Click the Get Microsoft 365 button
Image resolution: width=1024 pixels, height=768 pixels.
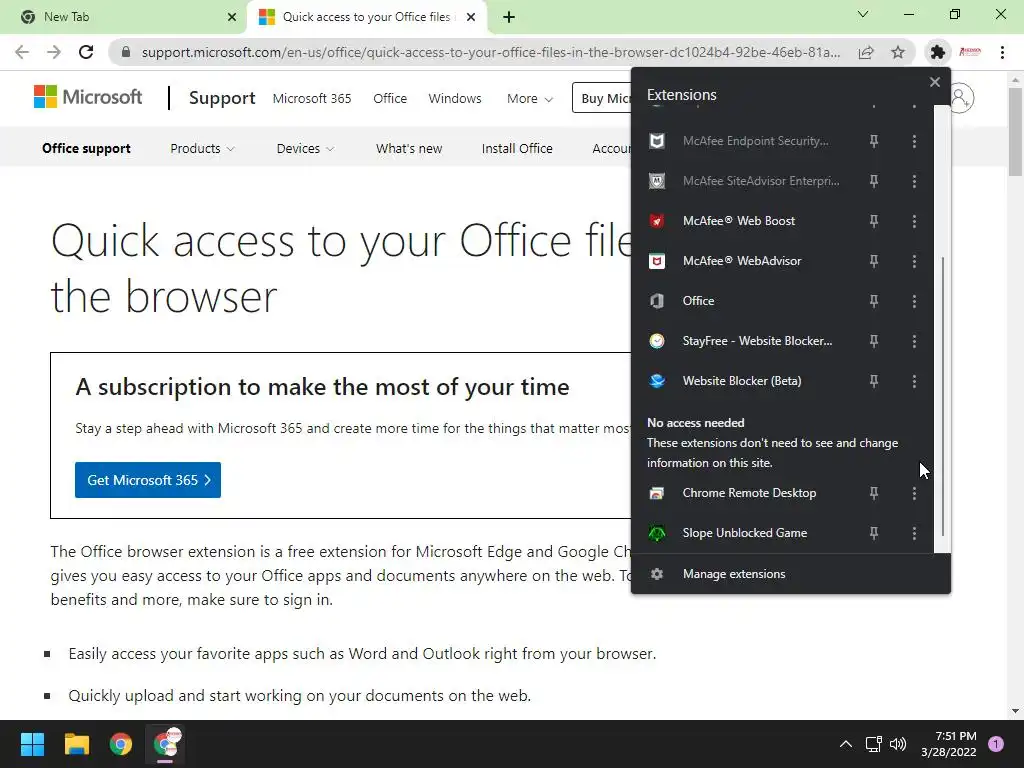tap(148, 480)
